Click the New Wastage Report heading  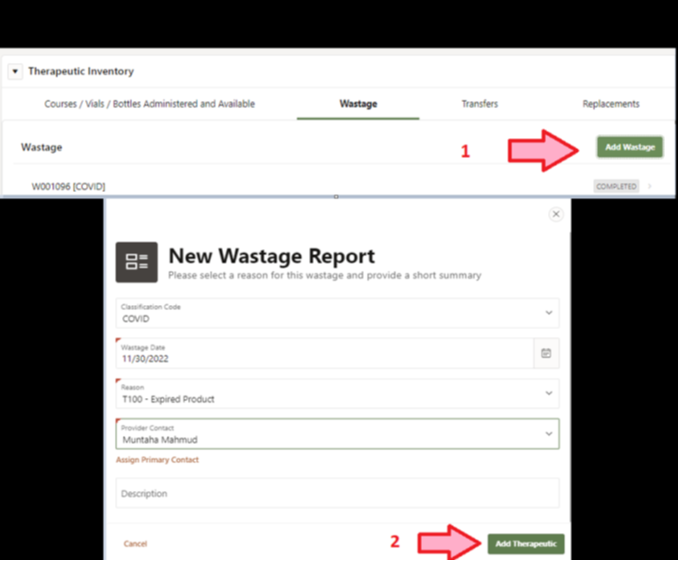(272, 256)
